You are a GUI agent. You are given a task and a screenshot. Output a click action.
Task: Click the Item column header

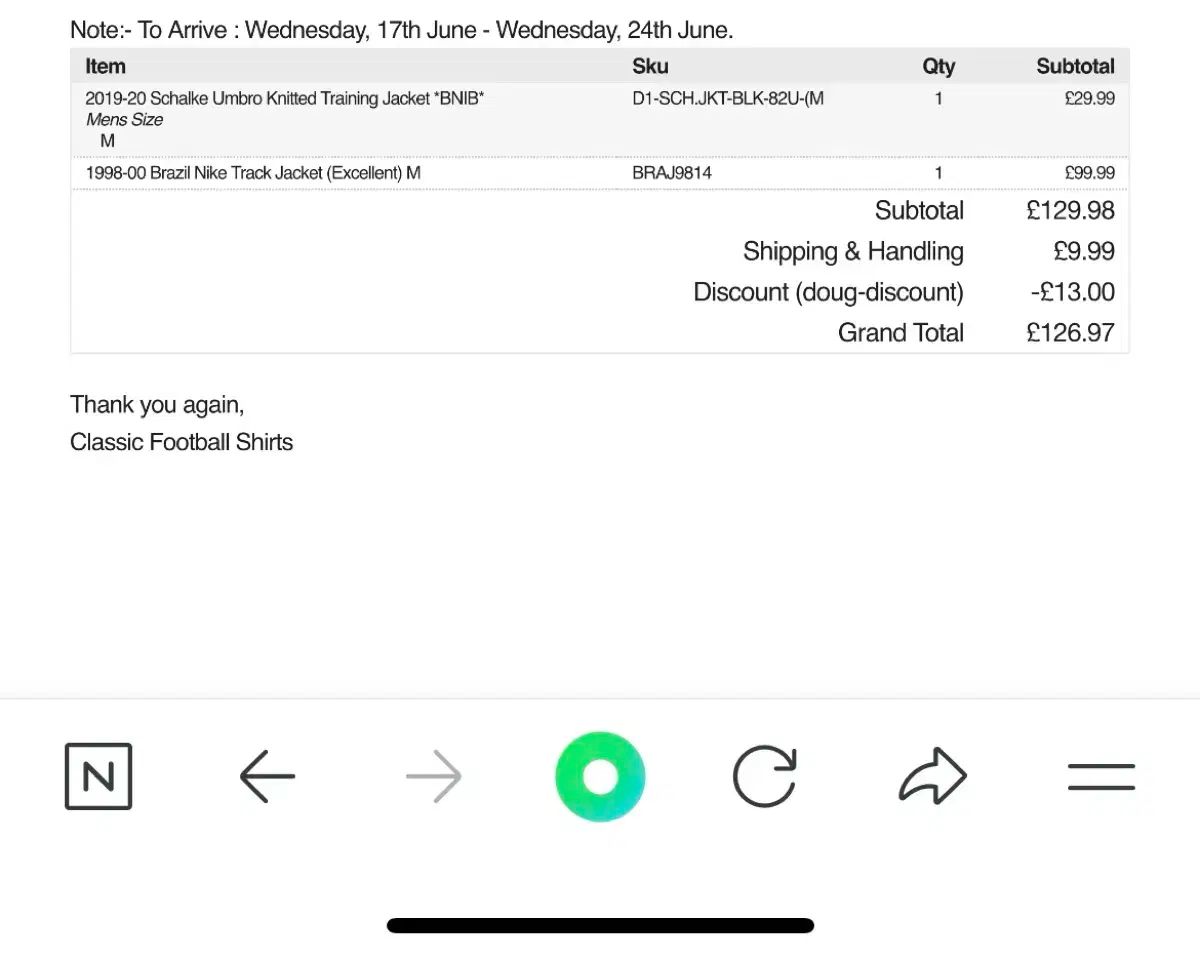(105, 67)
